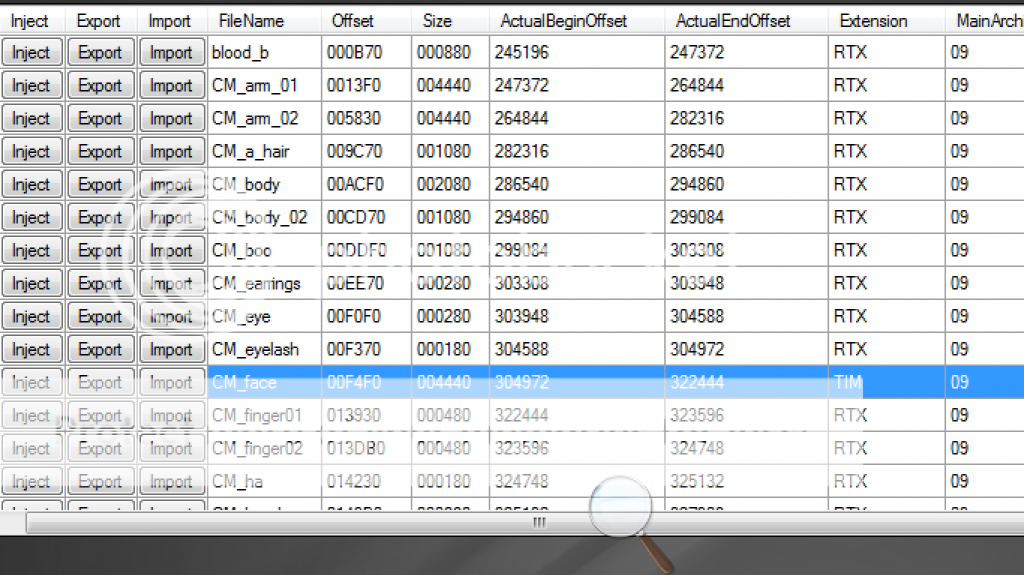The width and height of the screenshot is (1024, 575).
Task: Select the CM_arm_02 file name cell
Action: point(264,118)
